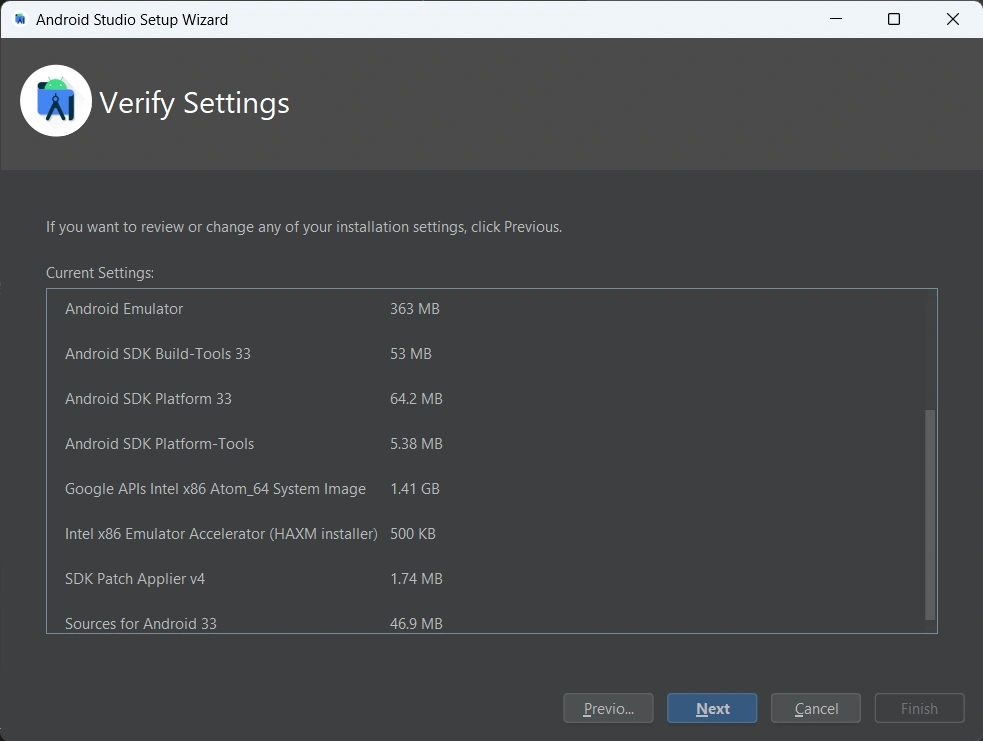Cancel the setup wizard
This screenshot has width=983, height=741.
(816, 708)
